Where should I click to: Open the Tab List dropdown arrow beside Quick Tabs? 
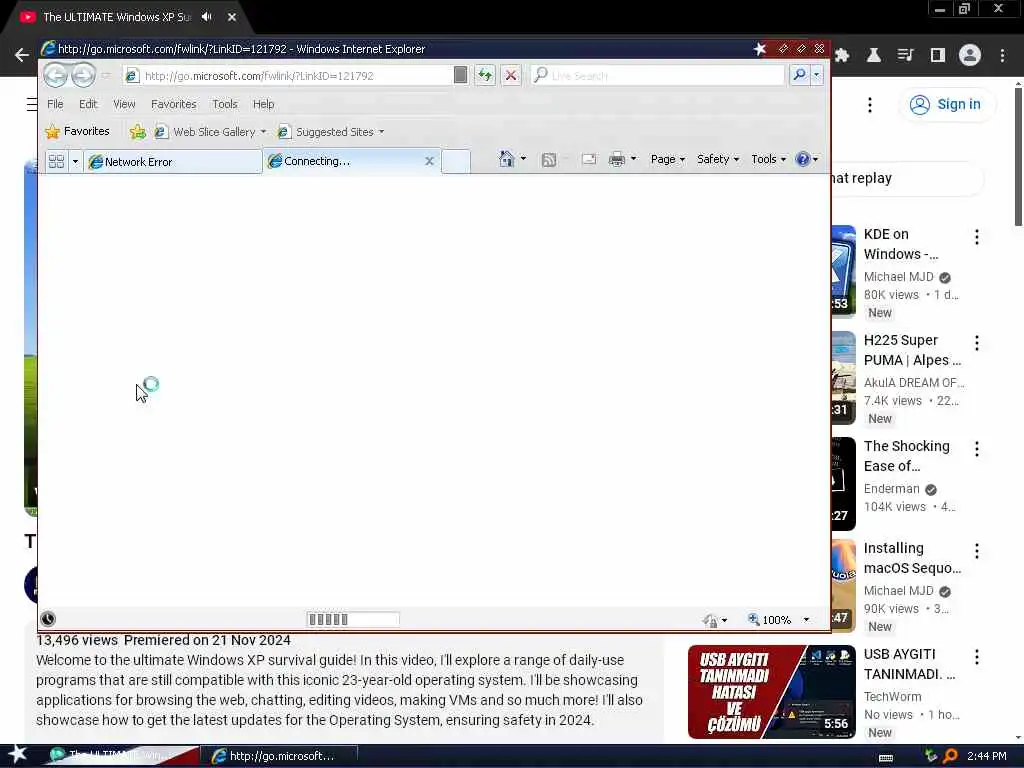75,161
